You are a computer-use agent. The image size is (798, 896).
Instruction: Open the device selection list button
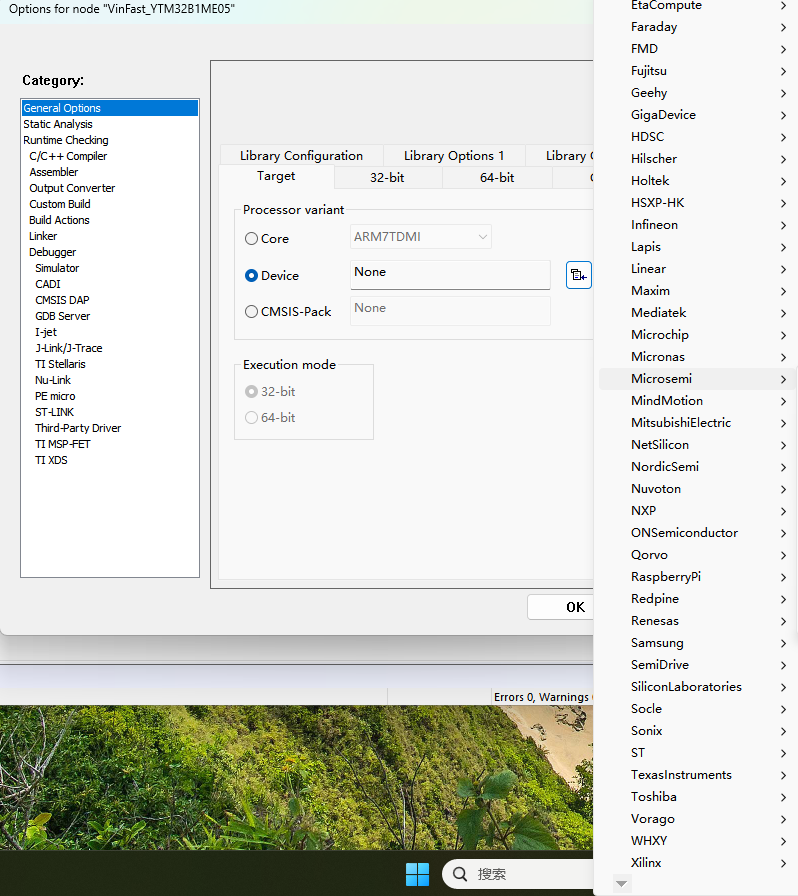(578, 275)
